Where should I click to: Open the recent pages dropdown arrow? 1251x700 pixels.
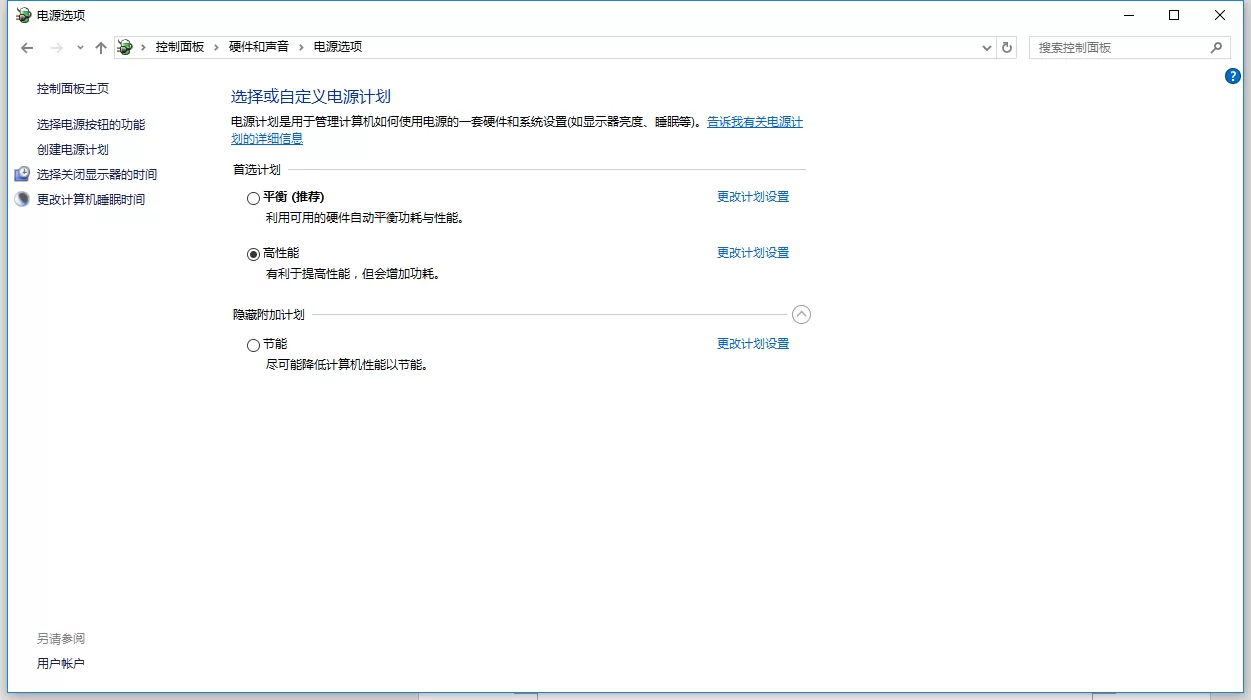[x=80, y=47]
